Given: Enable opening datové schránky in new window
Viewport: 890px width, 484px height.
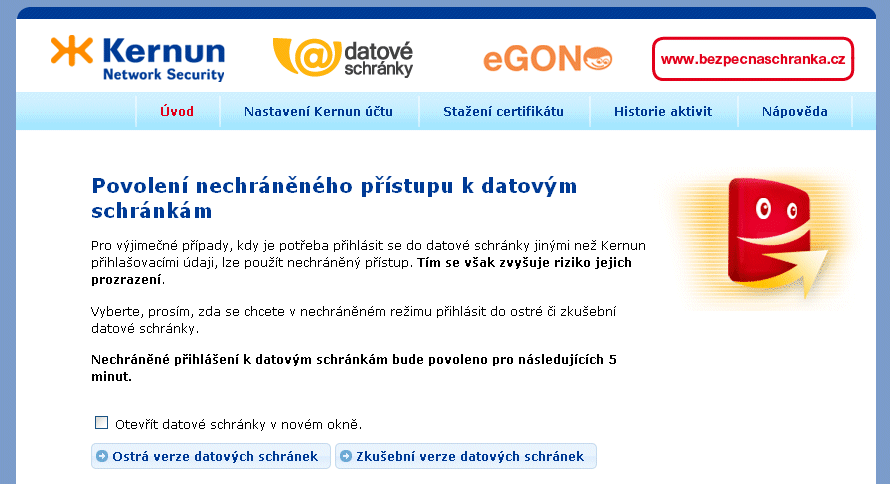Looking at the screenshot, I should pyautogui.click(x=101, y=422).
